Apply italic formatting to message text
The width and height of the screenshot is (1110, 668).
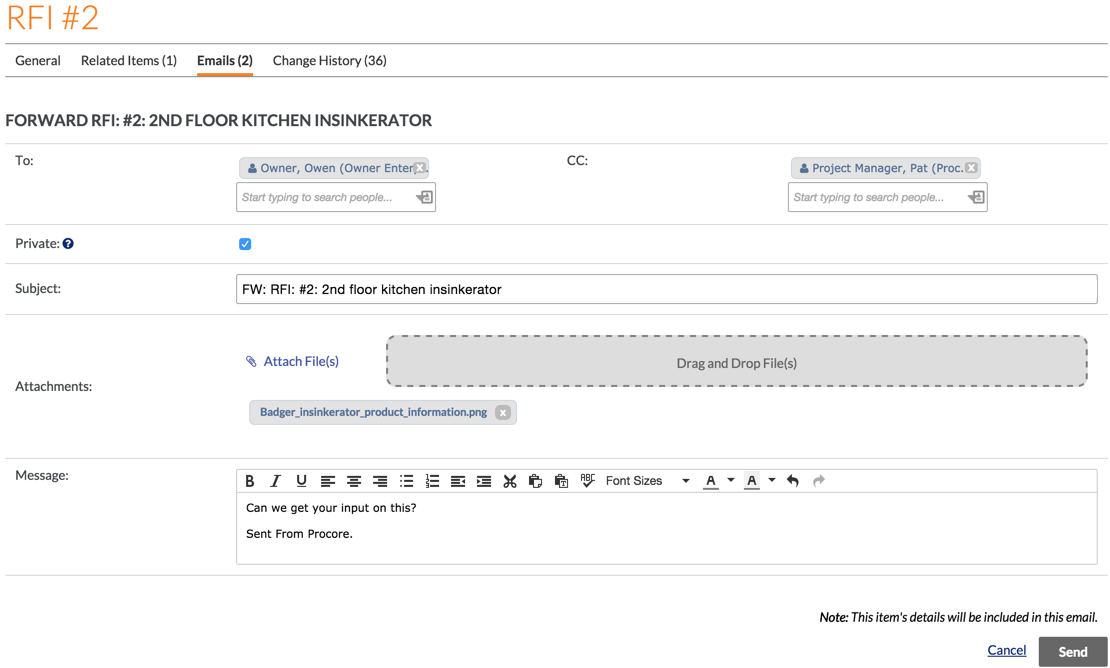[276, 481]
